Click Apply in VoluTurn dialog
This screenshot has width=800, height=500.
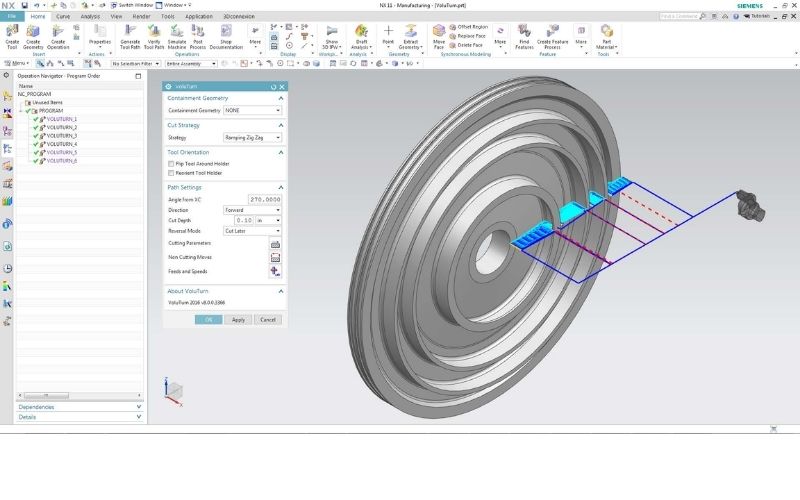coord(238,320)
